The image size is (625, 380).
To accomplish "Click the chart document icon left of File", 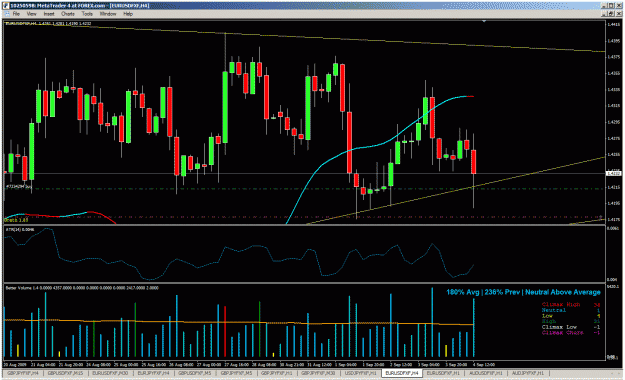I will (6, 14).
